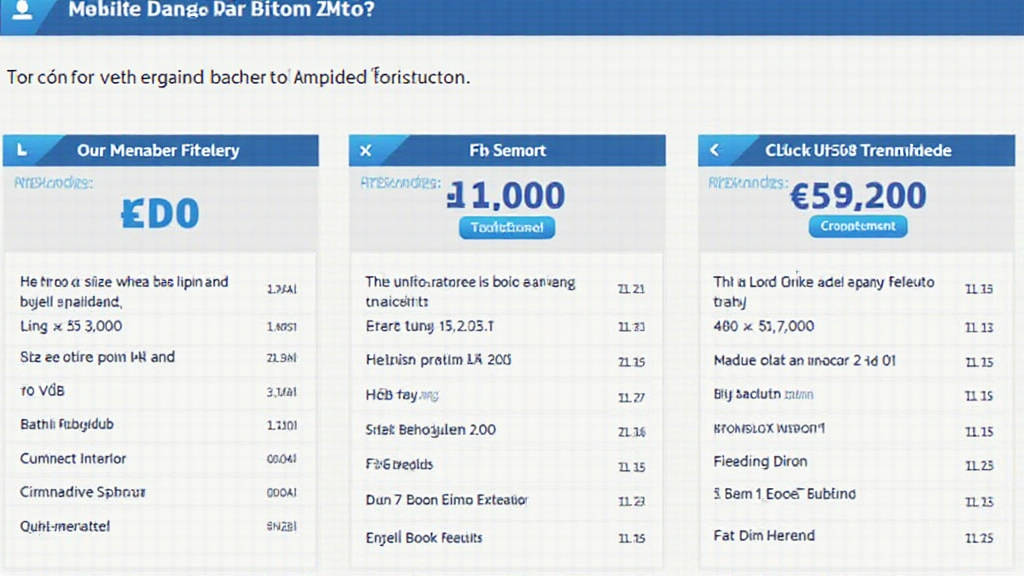Select the Fleeding Diron list item
Screen dimensions: 1024x576
coord(760,462)
